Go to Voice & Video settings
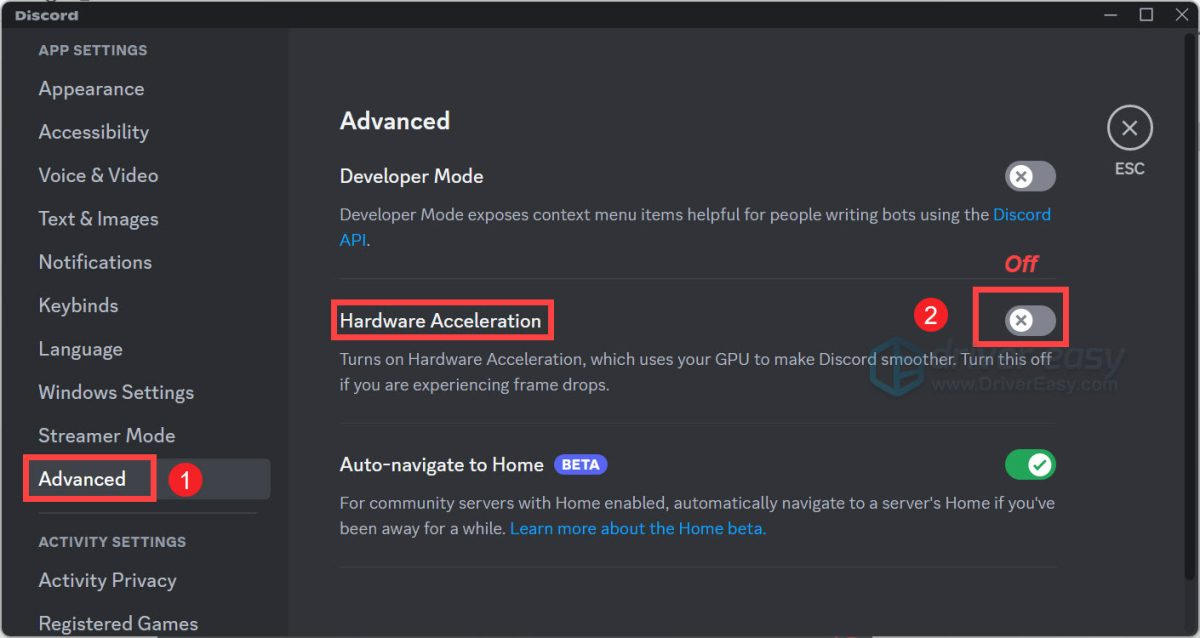The width and height of the screenshot is (1200, 638). (x=98, y=175)
